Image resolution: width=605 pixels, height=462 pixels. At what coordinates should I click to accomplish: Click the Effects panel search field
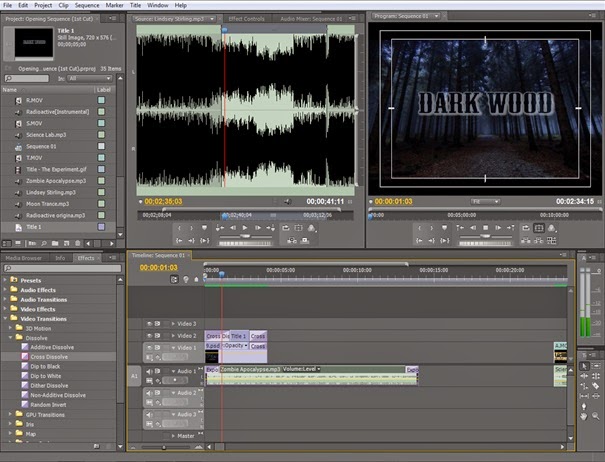pos(62,268)
